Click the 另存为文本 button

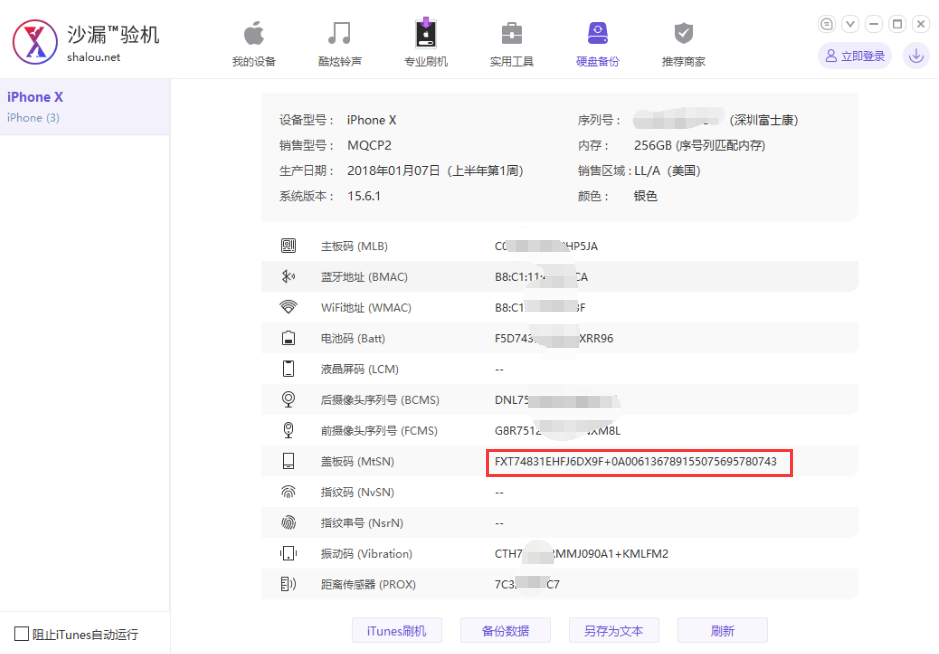(614, 631)
